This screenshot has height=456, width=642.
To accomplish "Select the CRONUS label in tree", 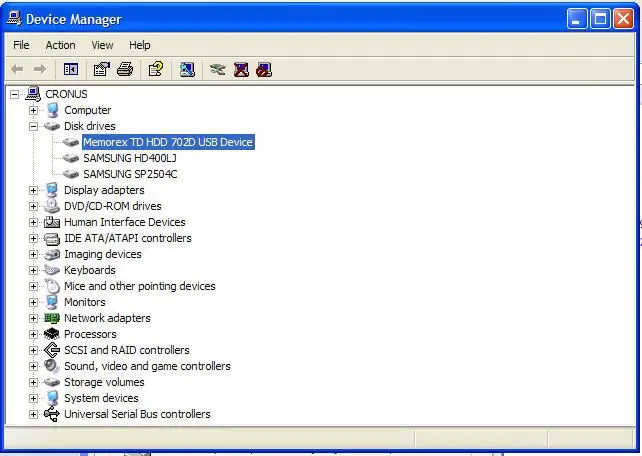I will pos(66,94).
